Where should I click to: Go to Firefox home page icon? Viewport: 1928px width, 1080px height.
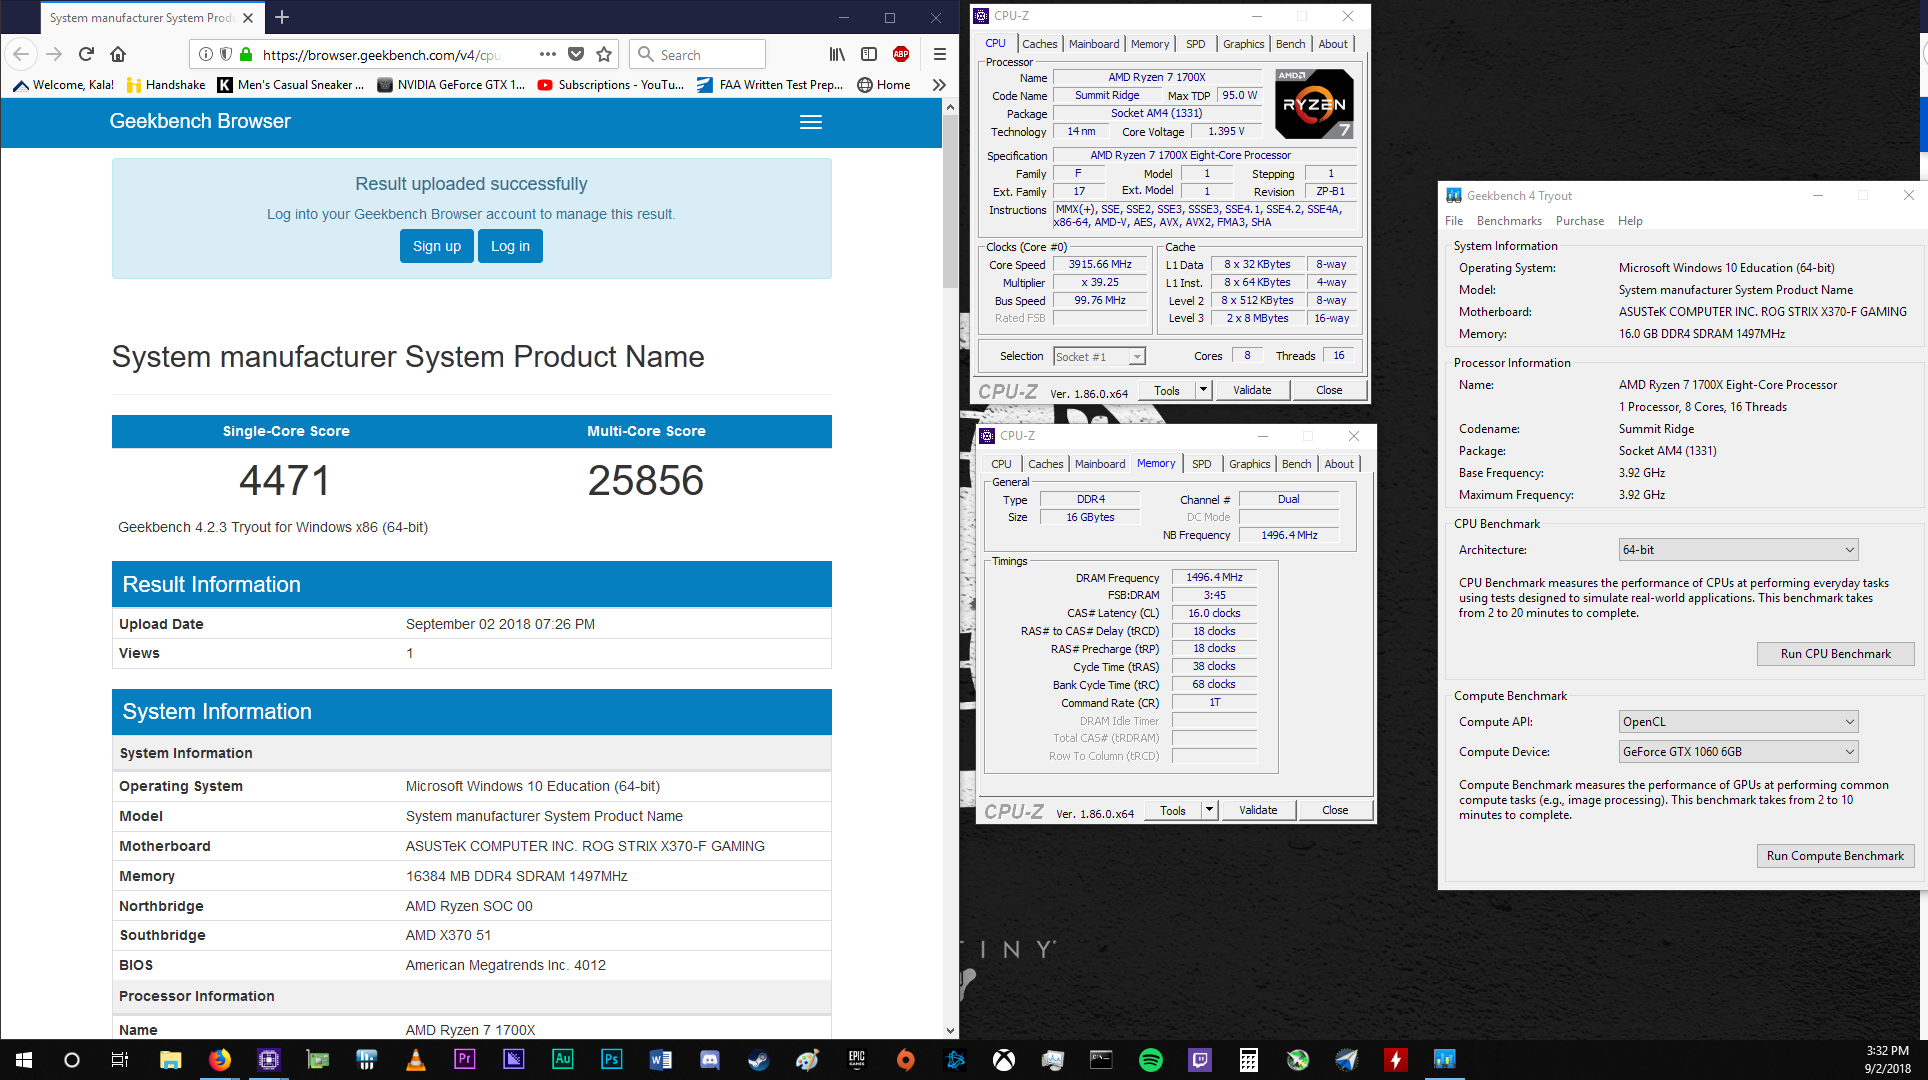[118, 54]
